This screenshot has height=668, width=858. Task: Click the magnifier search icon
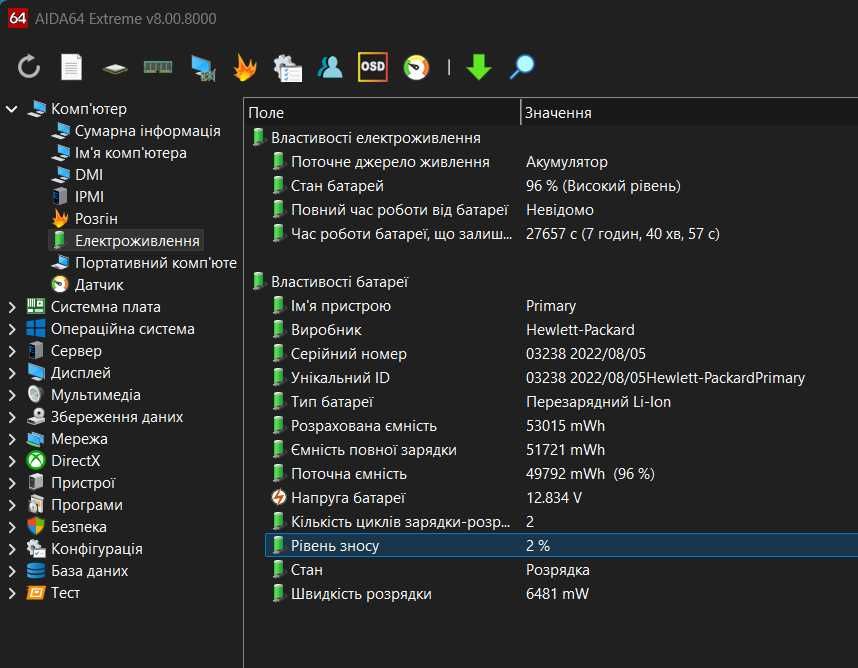522,67
